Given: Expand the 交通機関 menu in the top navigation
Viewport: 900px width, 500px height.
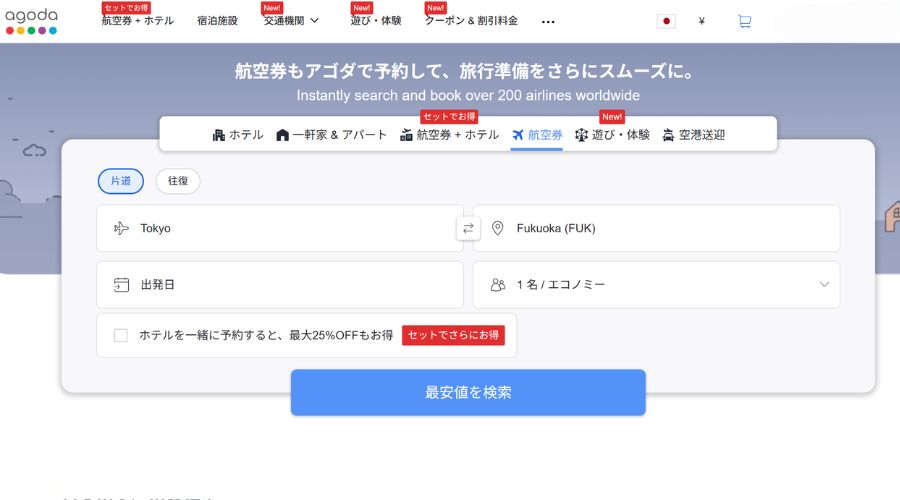Looking at the screenshot, I should pos(291,21).
